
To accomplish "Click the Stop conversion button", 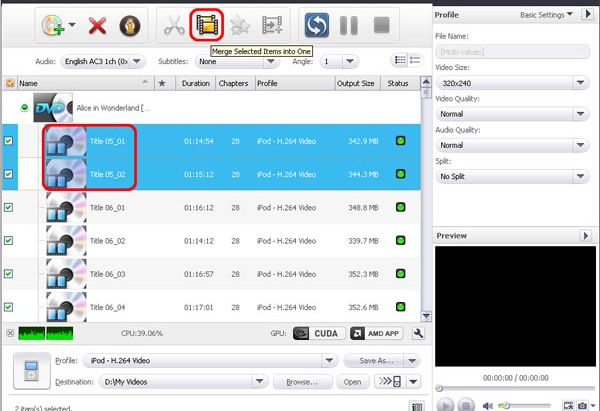I will click(x=382, y=25).
